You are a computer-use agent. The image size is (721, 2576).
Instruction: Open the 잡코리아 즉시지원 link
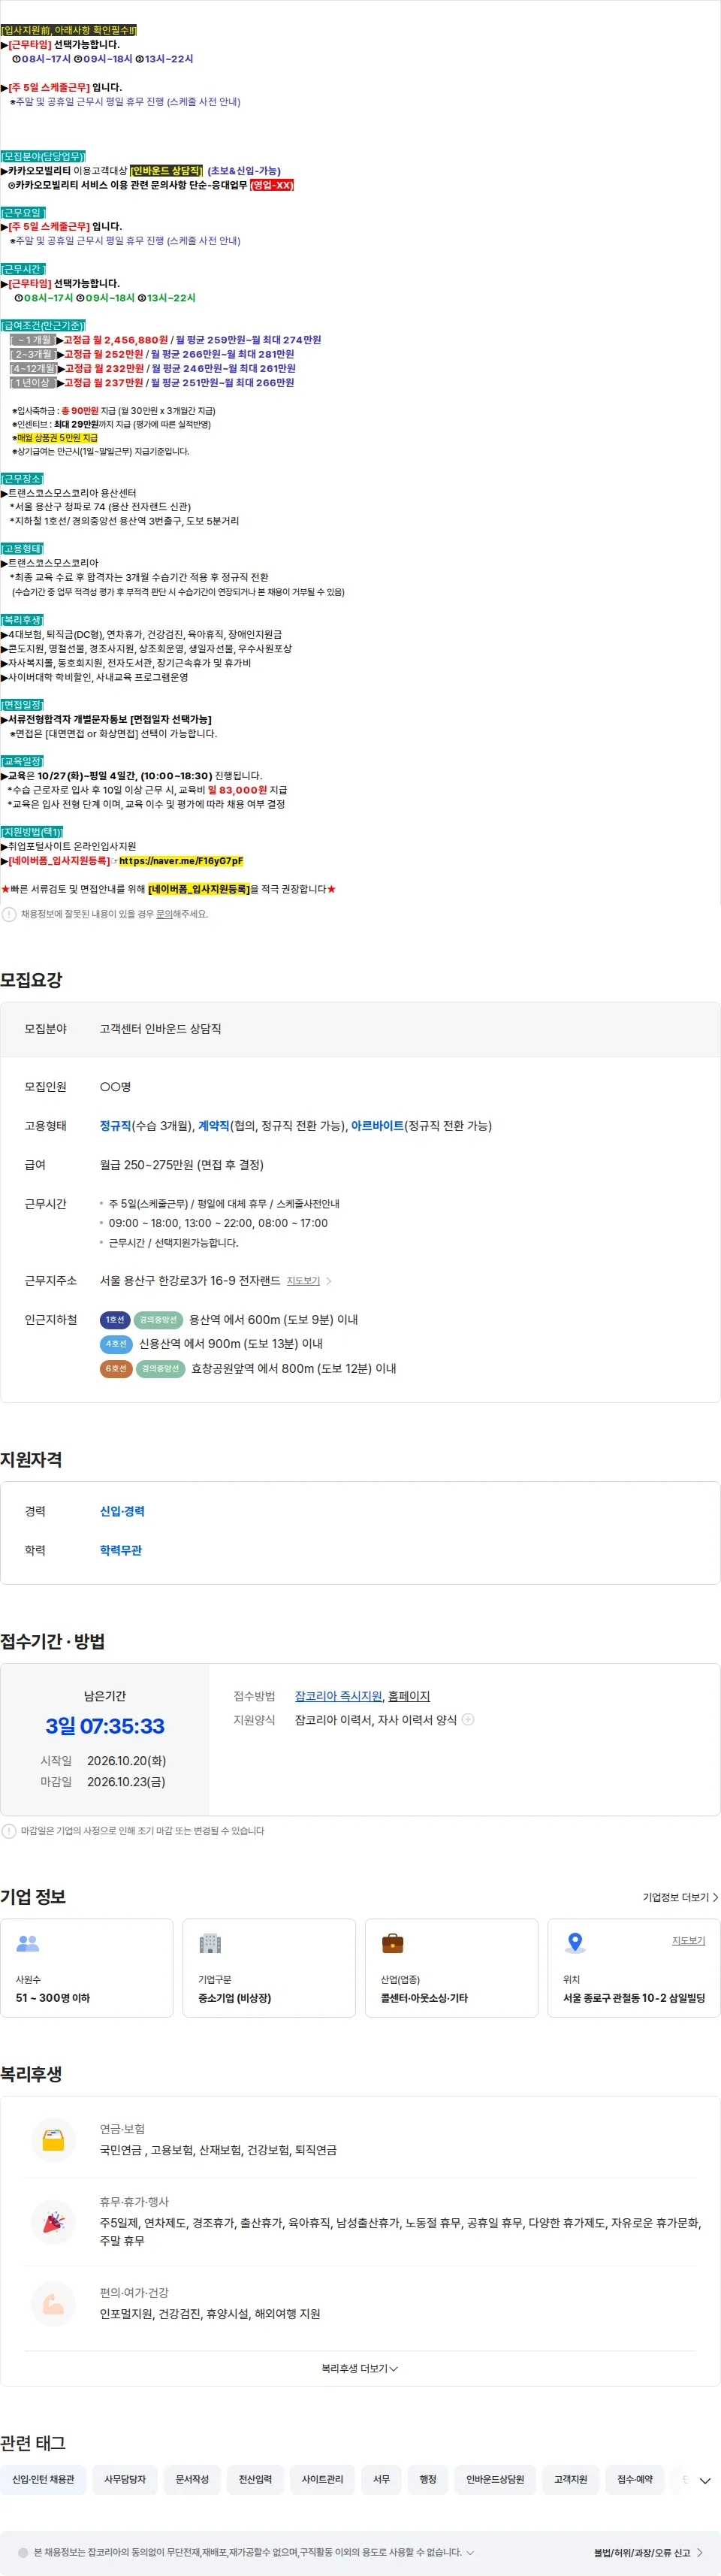coord(338,1696)
